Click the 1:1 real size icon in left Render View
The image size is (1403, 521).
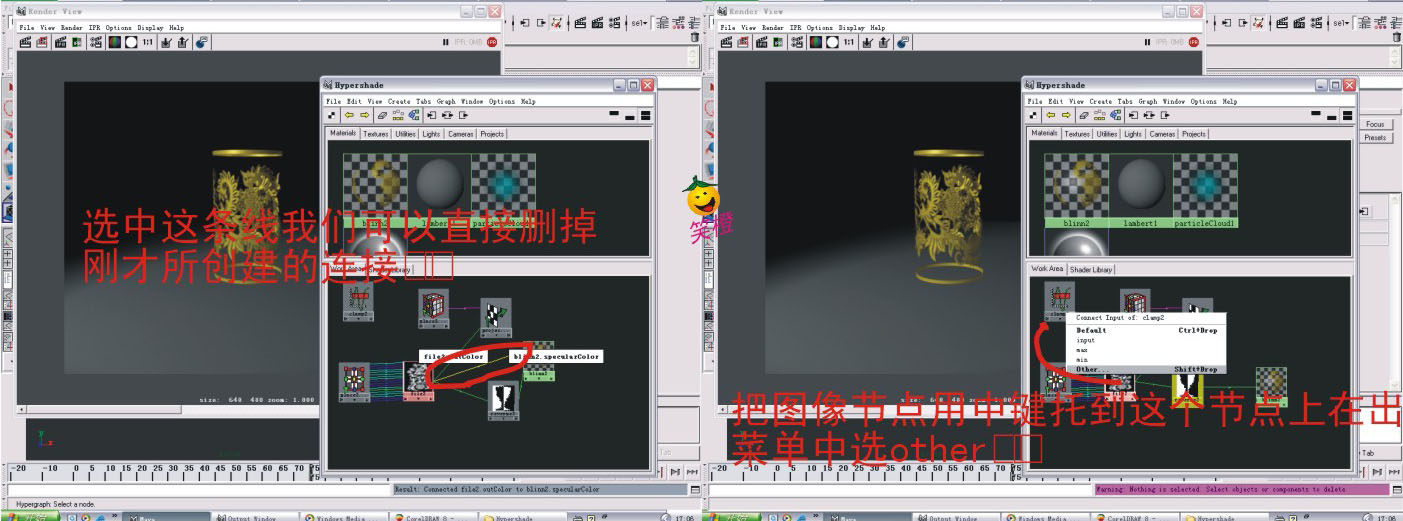coord(148,43)
